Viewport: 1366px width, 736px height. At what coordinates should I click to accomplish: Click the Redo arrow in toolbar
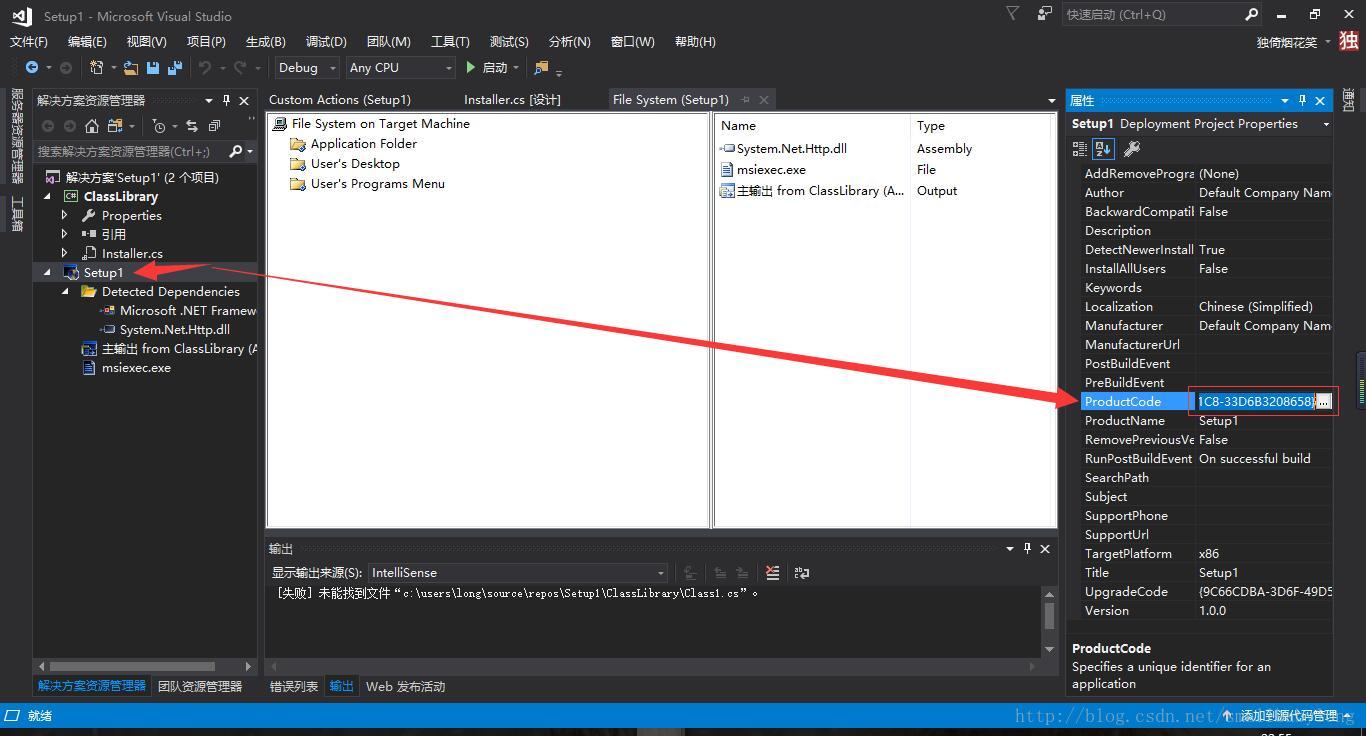(x=240, y=67)
